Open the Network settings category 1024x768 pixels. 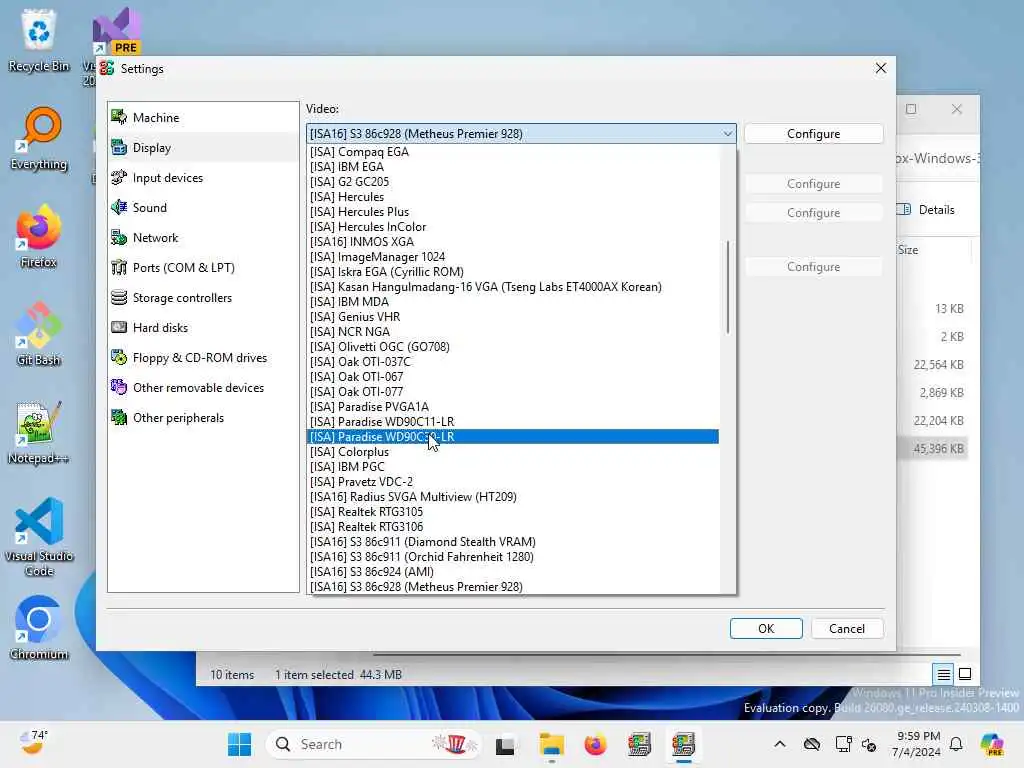click(x=203, y=238)
